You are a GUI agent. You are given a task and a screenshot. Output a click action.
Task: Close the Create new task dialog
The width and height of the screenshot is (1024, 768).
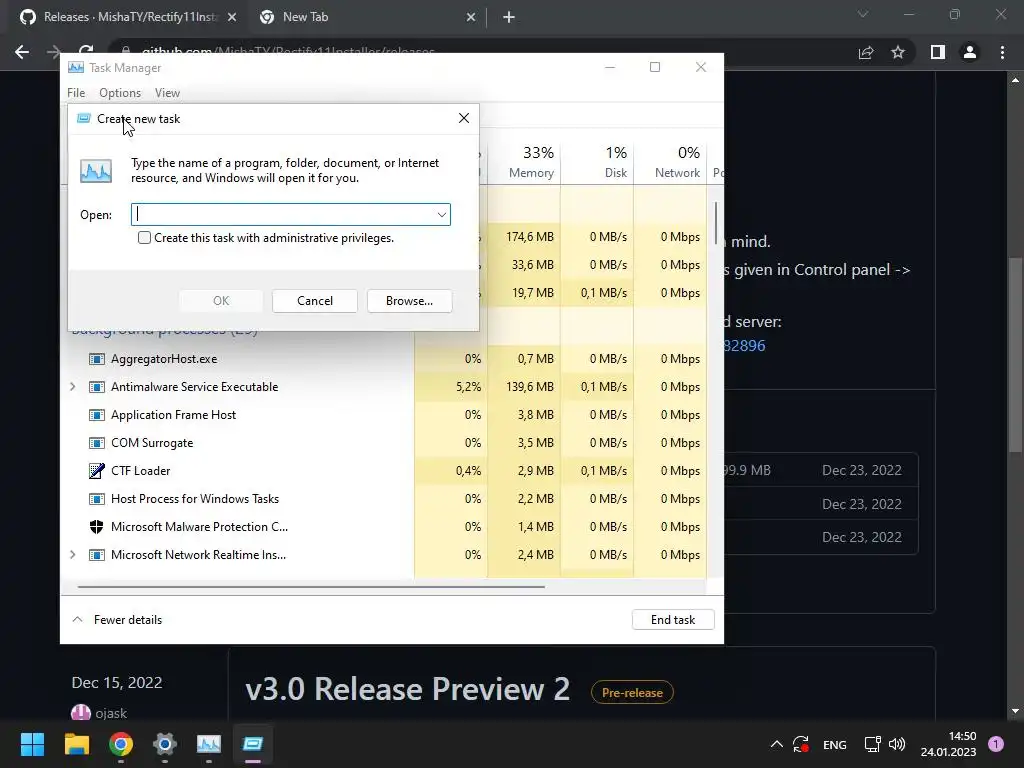(464, 118)
